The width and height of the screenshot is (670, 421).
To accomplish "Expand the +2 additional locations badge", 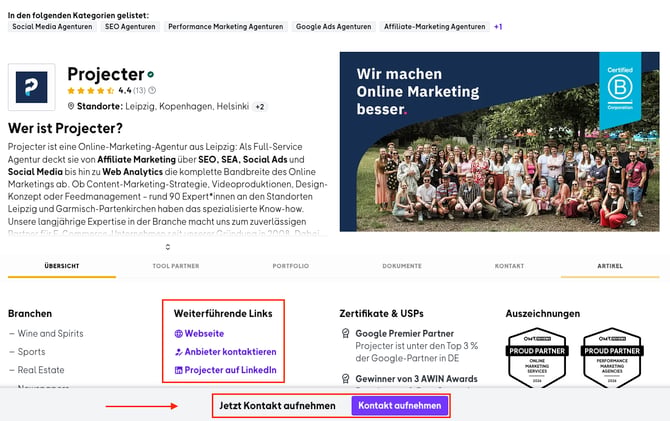I will [x=260, y=107].
